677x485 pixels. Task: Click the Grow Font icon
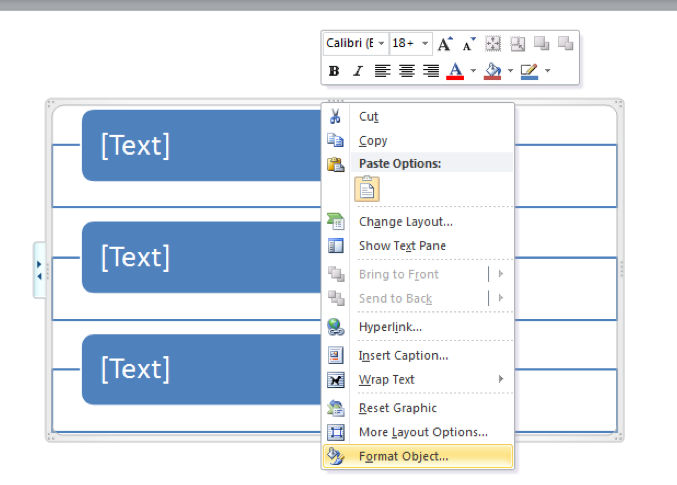(x=445, y=44)
